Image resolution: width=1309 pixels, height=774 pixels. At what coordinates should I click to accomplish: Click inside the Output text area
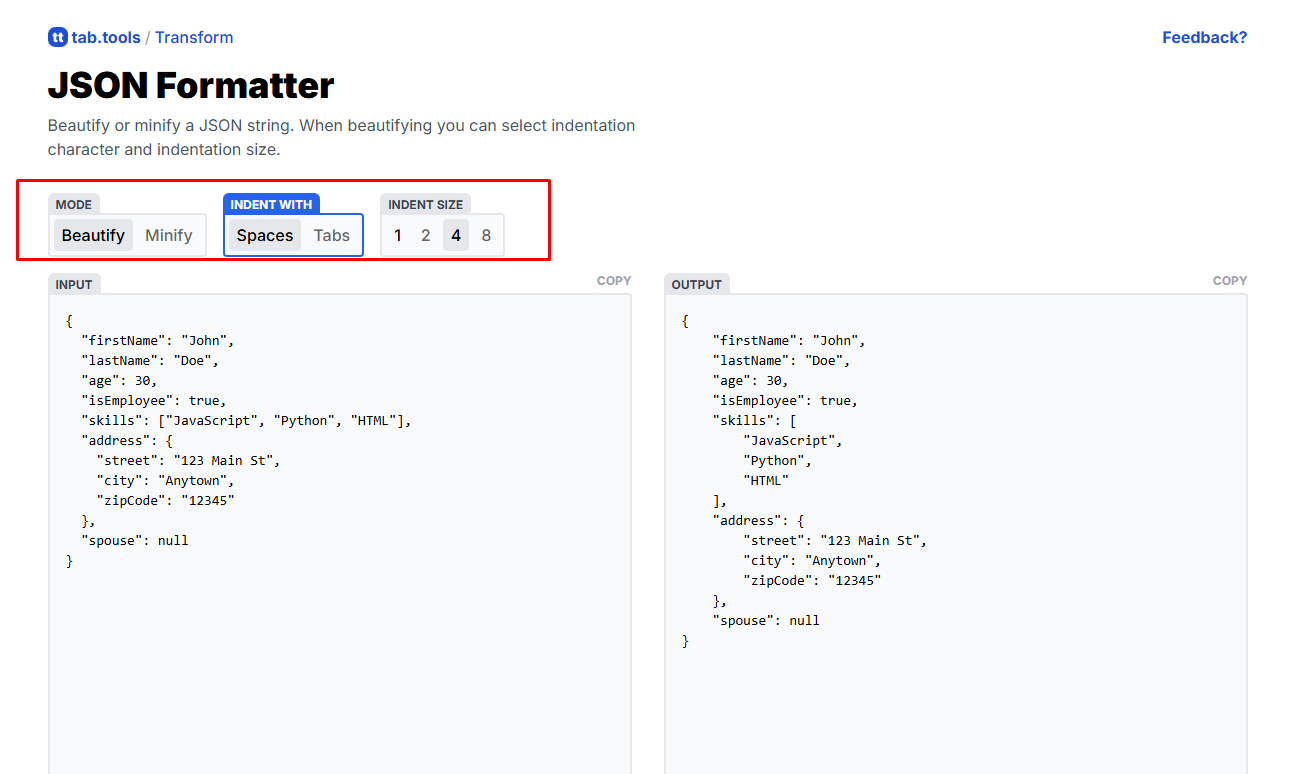click(955, 700)
